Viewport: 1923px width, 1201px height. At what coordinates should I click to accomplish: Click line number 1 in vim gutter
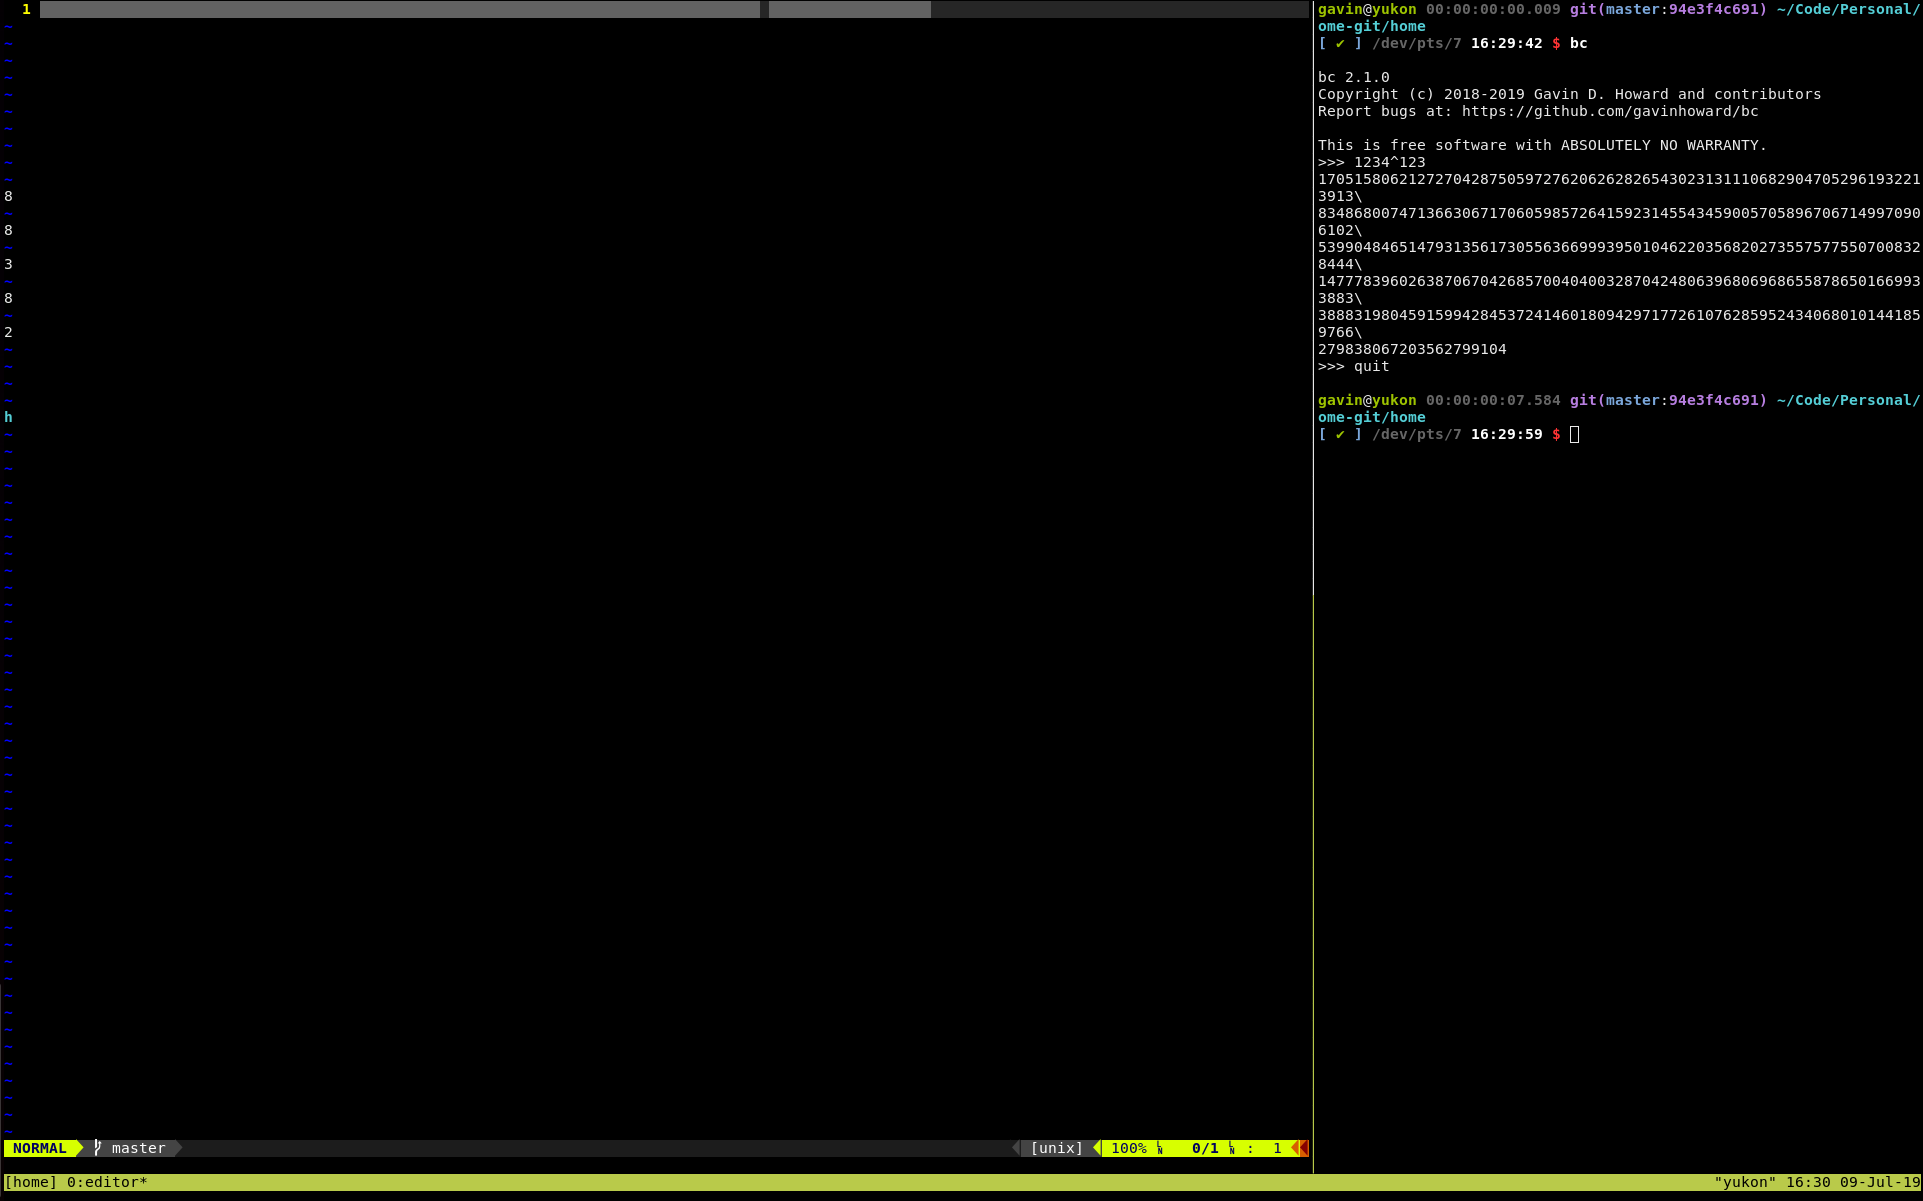26,9
